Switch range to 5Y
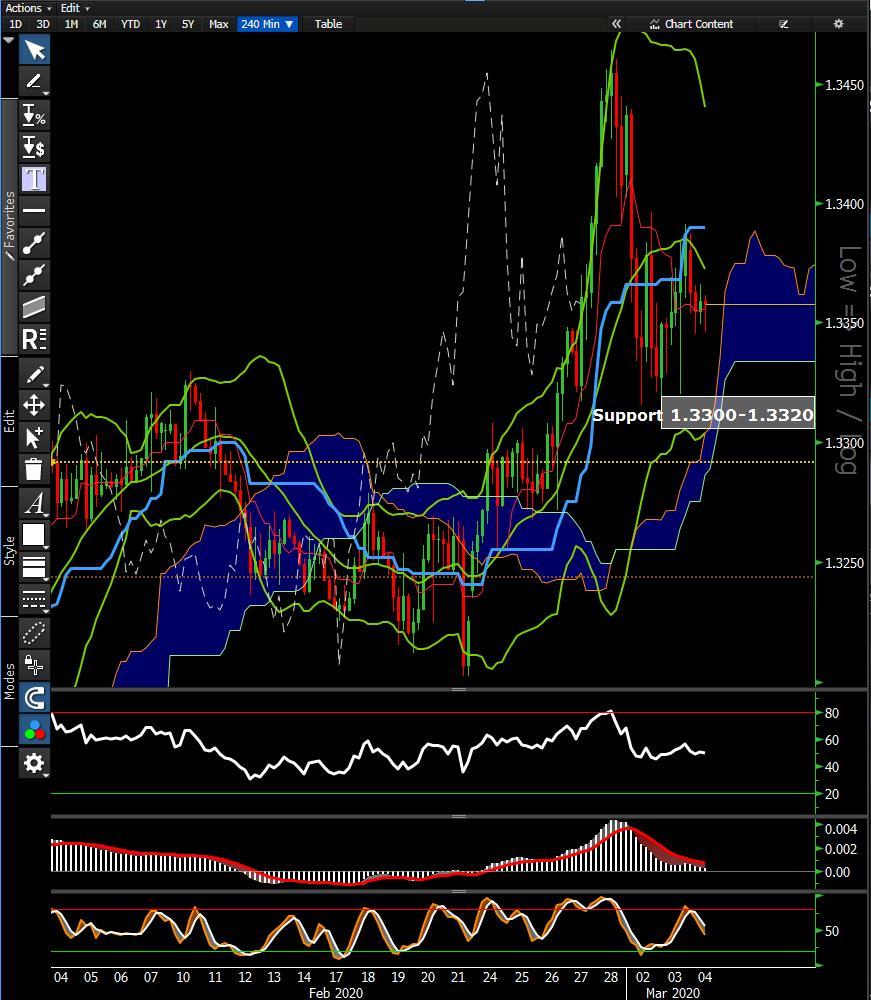871x1000 pixels. (187, 24)
